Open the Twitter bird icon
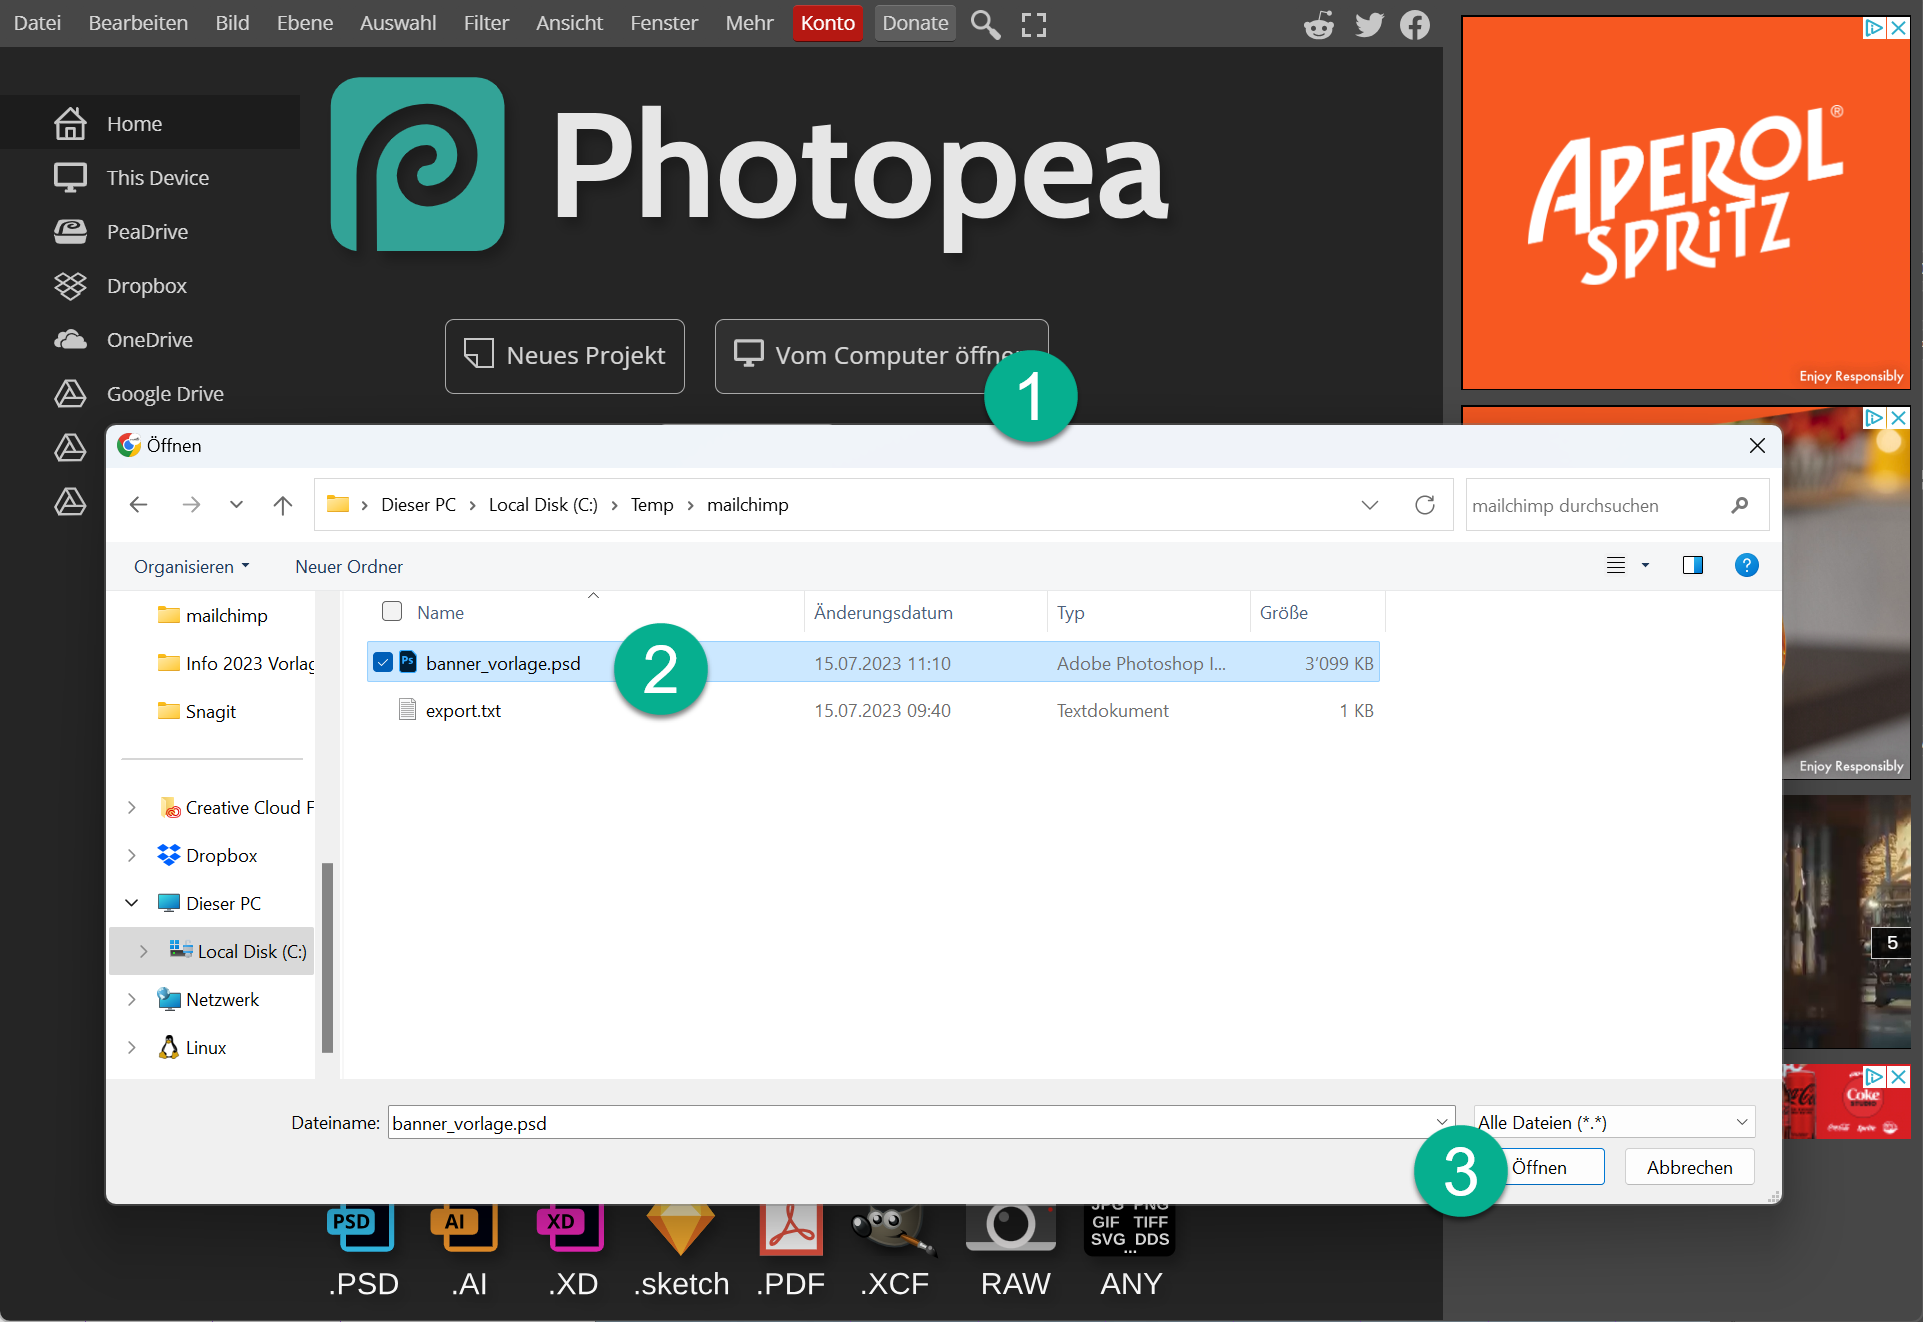The width and height of the screenshot is (1923, 1322). pyautogui.click(x=1368, y=24)
